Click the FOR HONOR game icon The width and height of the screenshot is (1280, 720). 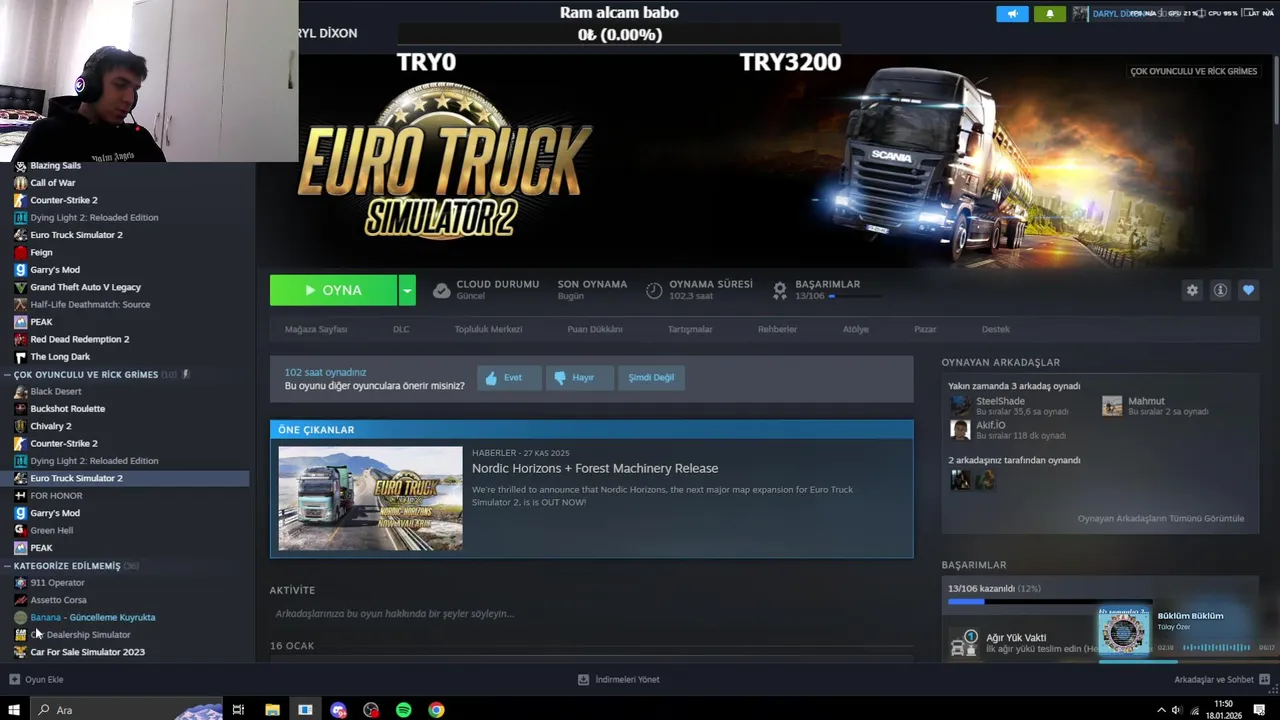[20, 495]
